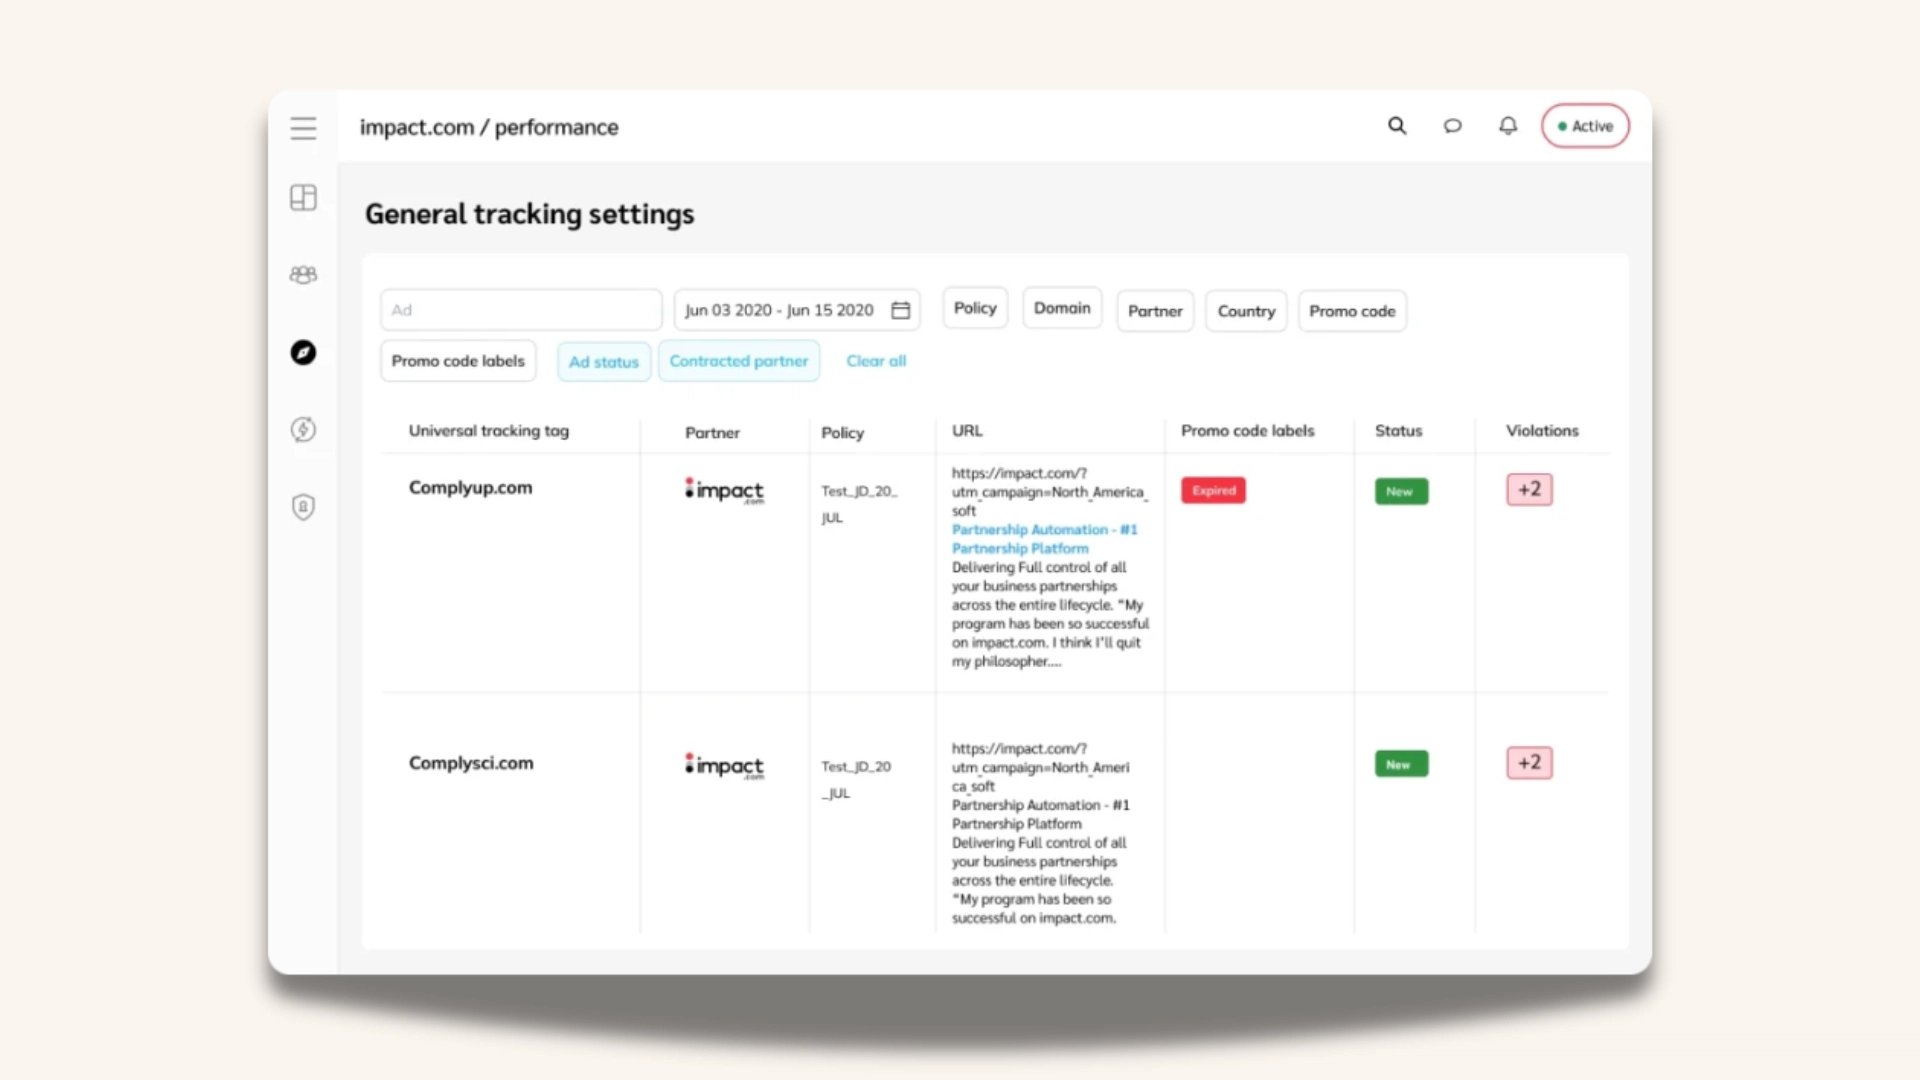Viewport: 1920px width, 1080px height.
Task: Click the URL column header
Action: pyautogui.click(x=967, y=431)
